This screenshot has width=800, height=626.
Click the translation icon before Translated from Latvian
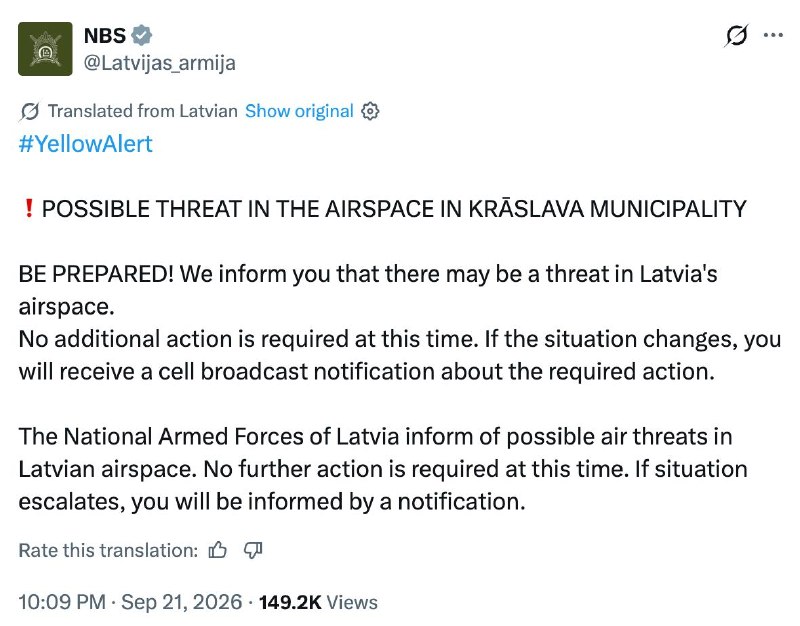pyautogui.click(x=30, y=111)
